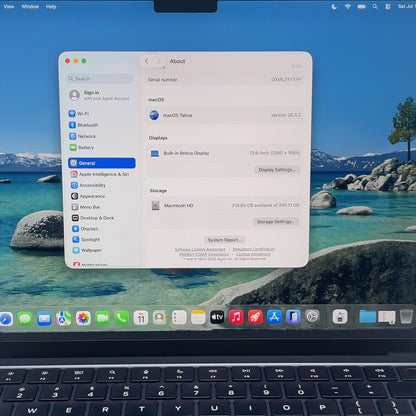
Task: Click the Display Settings button
Action: 277,170
